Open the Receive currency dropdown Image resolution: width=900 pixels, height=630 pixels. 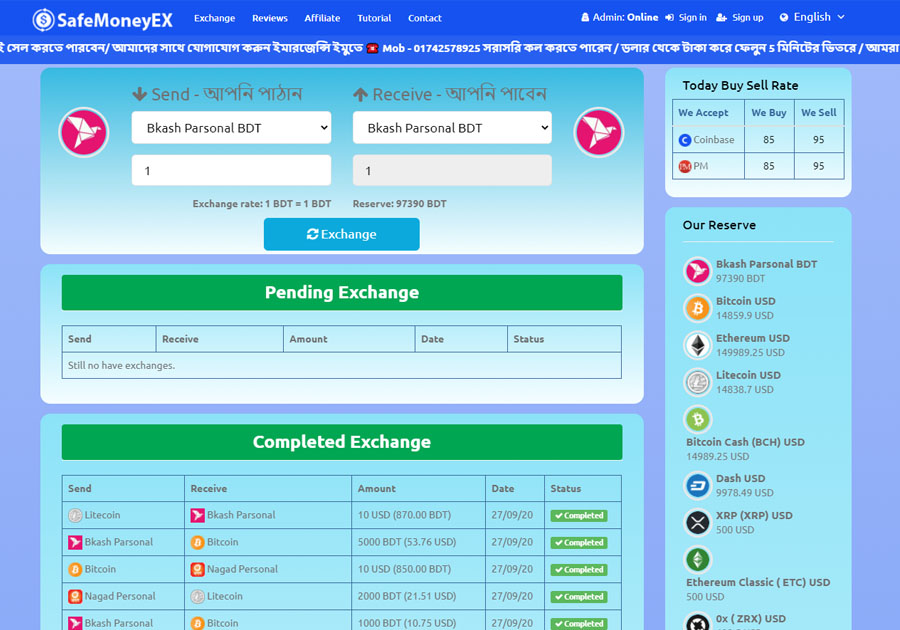point(452,128)
